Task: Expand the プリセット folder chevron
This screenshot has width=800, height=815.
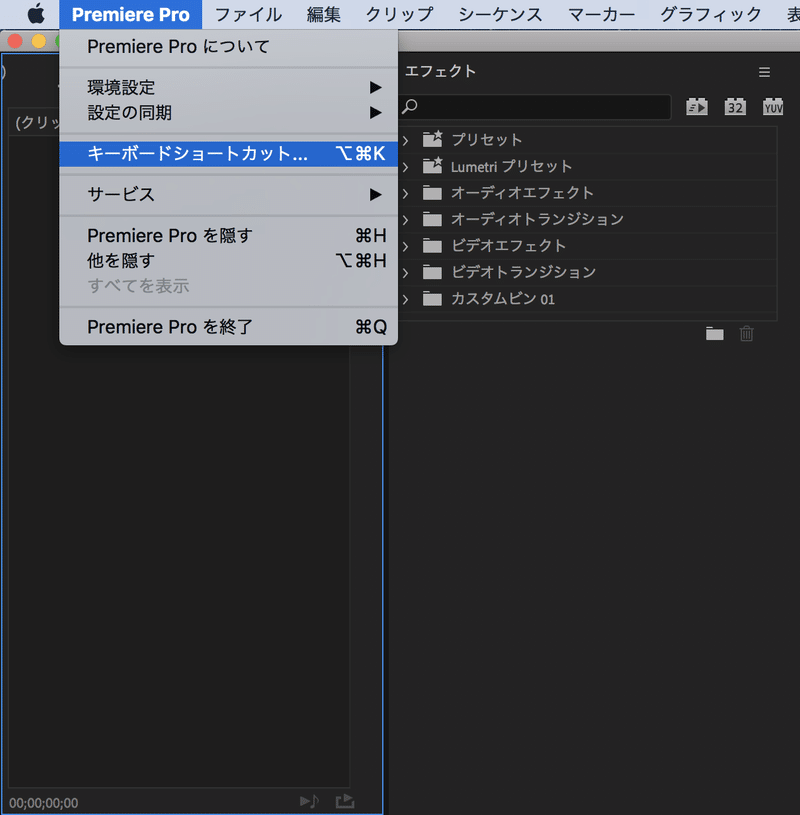Action: (405, 140)
